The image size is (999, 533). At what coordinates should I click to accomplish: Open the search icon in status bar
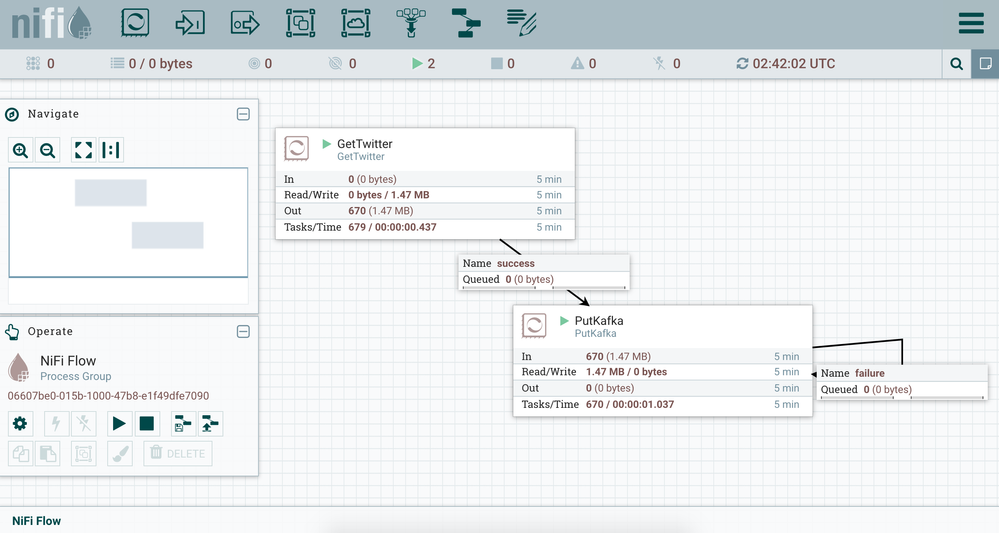point(957,64)
